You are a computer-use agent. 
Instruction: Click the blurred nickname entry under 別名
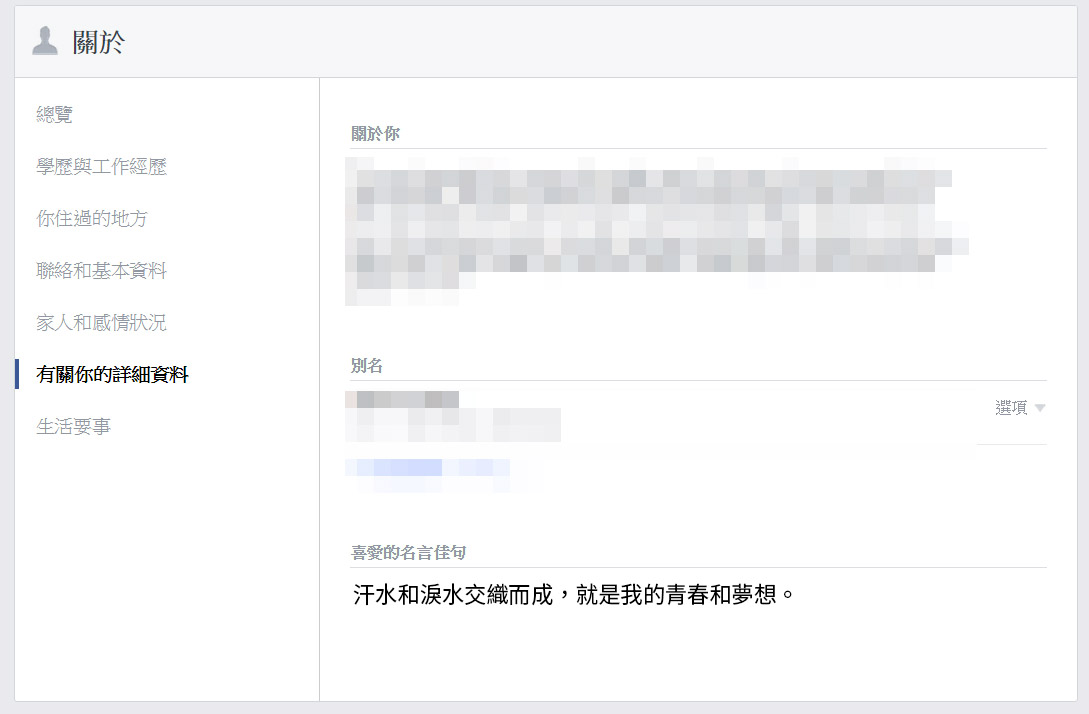click(402, 400)
